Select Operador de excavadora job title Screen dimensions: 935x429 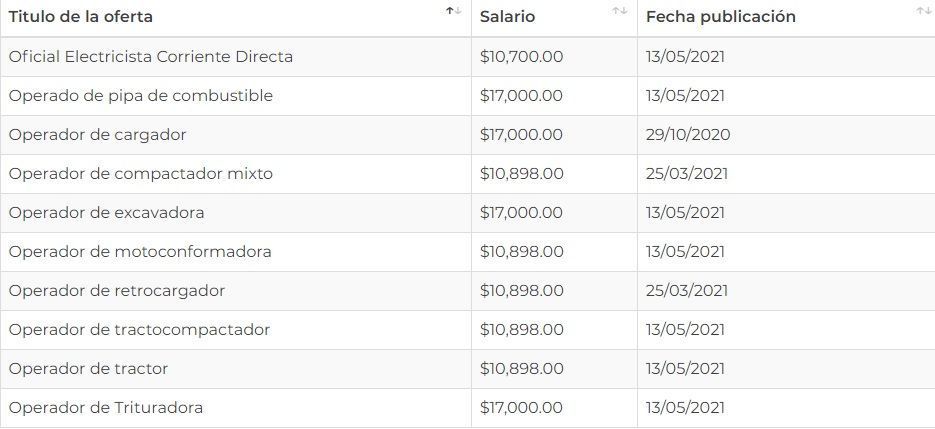(107, 213)
